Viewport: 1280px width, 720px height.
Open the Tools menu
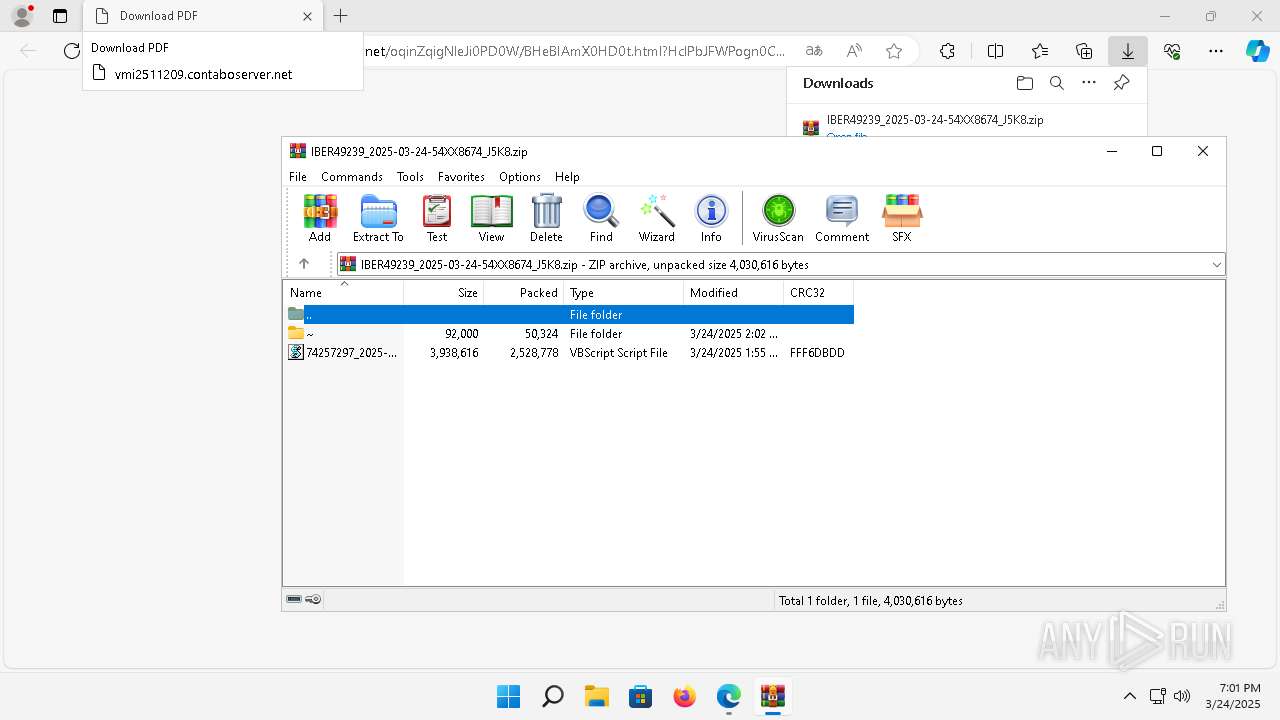[410, 176]
